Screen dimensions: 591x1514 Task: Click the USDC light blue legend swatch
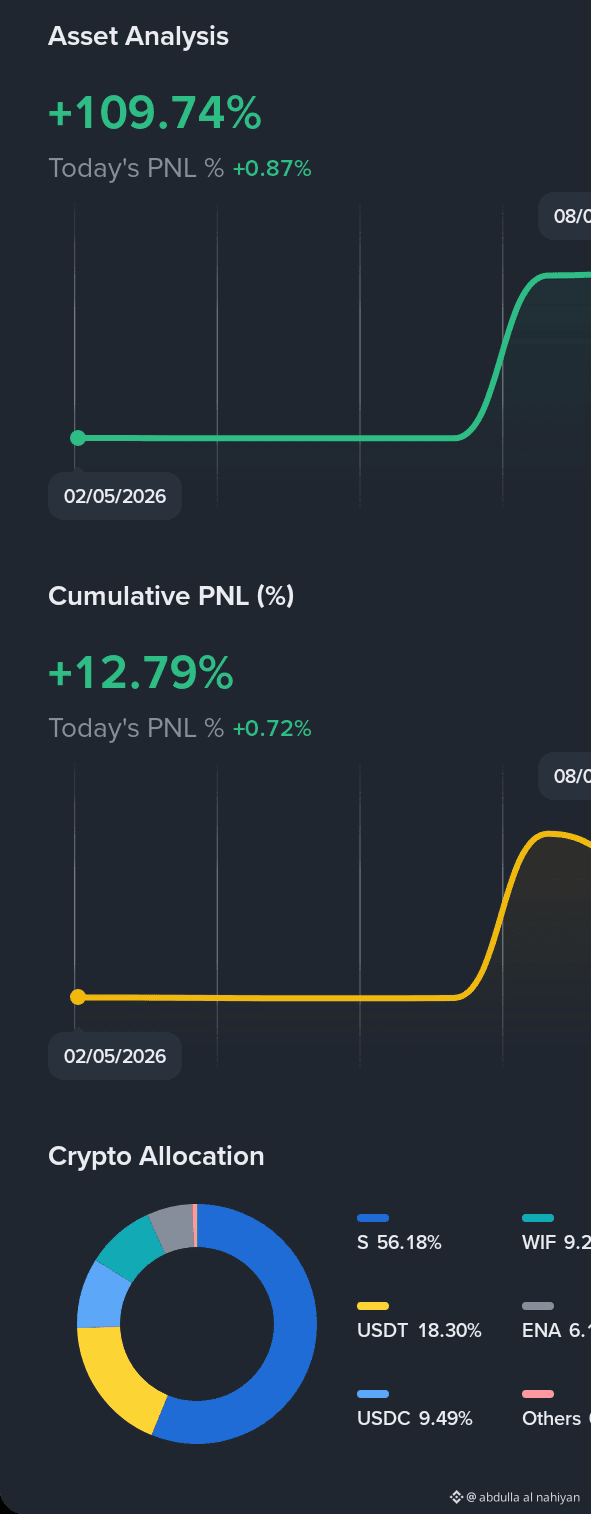point(373,1394)
